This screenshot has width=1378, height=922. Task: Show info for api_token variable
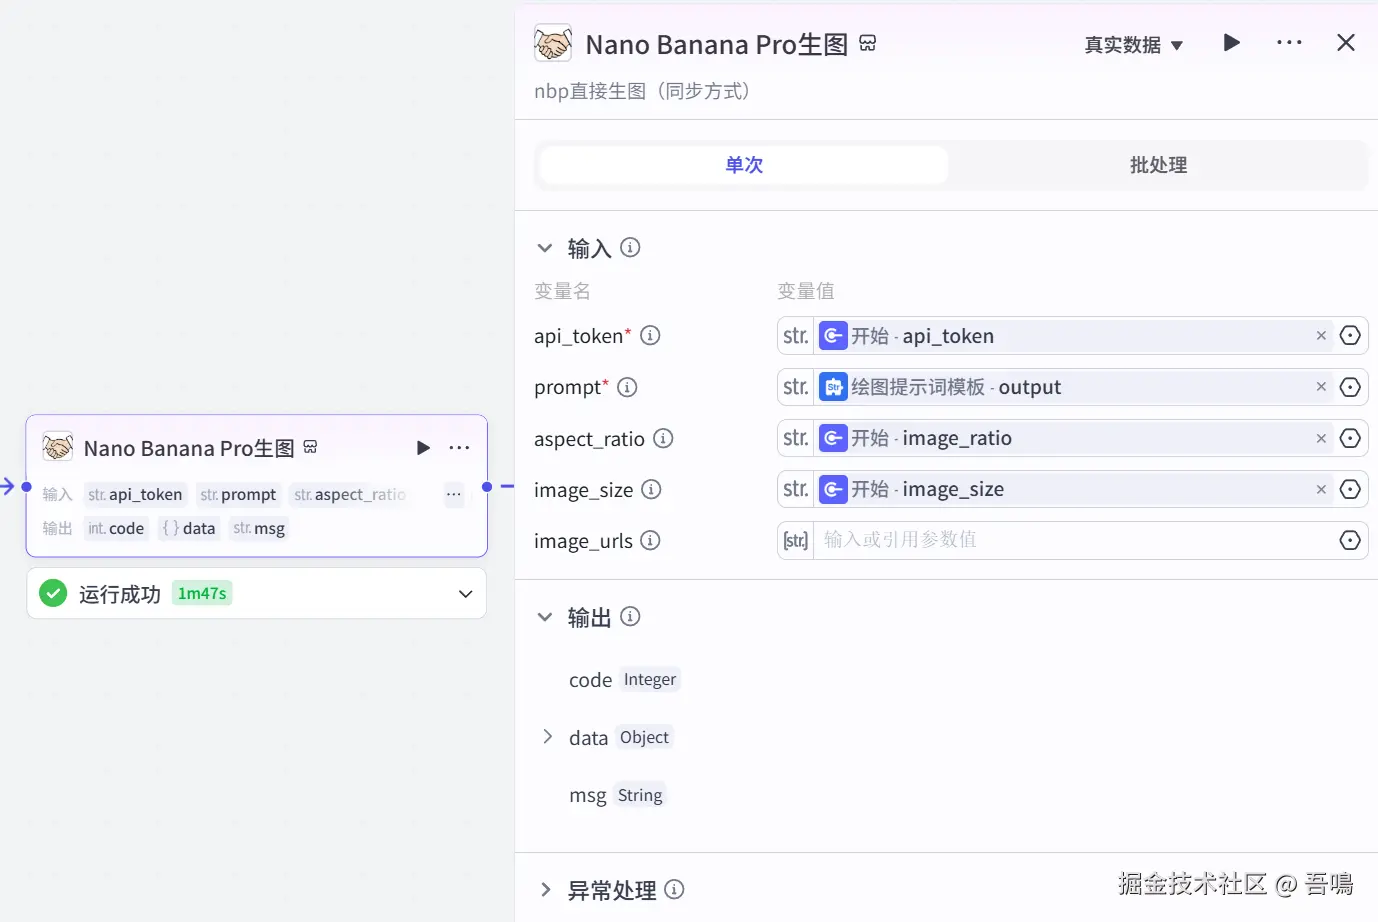point(650,335)
